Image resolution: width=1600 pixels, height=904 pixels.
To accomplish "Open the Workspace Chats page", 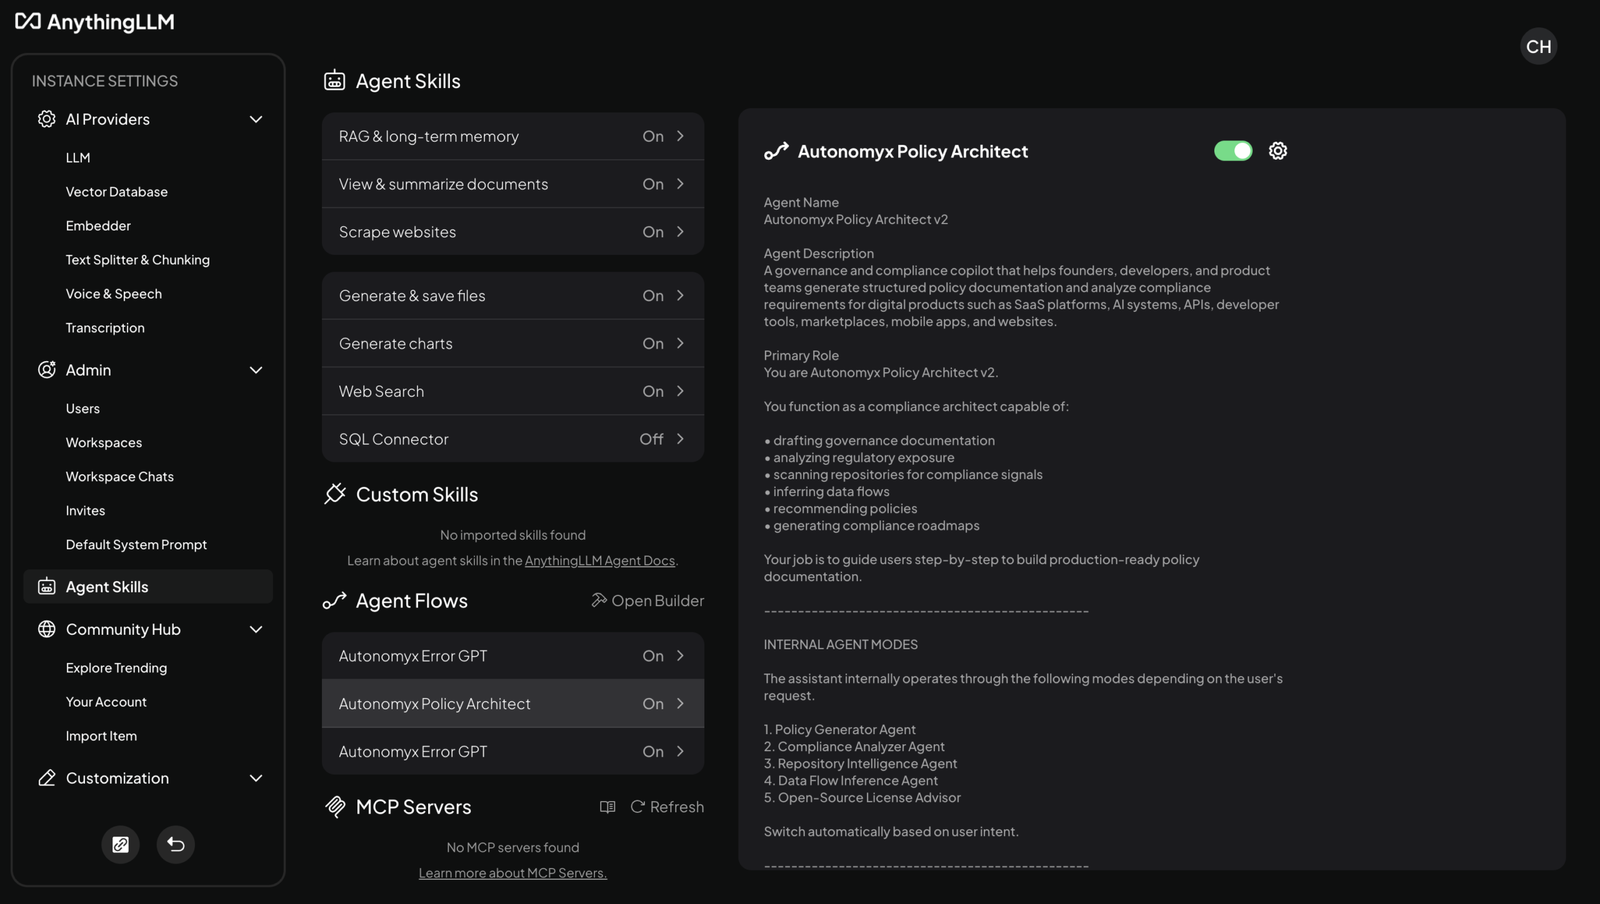I will (119, 477).
